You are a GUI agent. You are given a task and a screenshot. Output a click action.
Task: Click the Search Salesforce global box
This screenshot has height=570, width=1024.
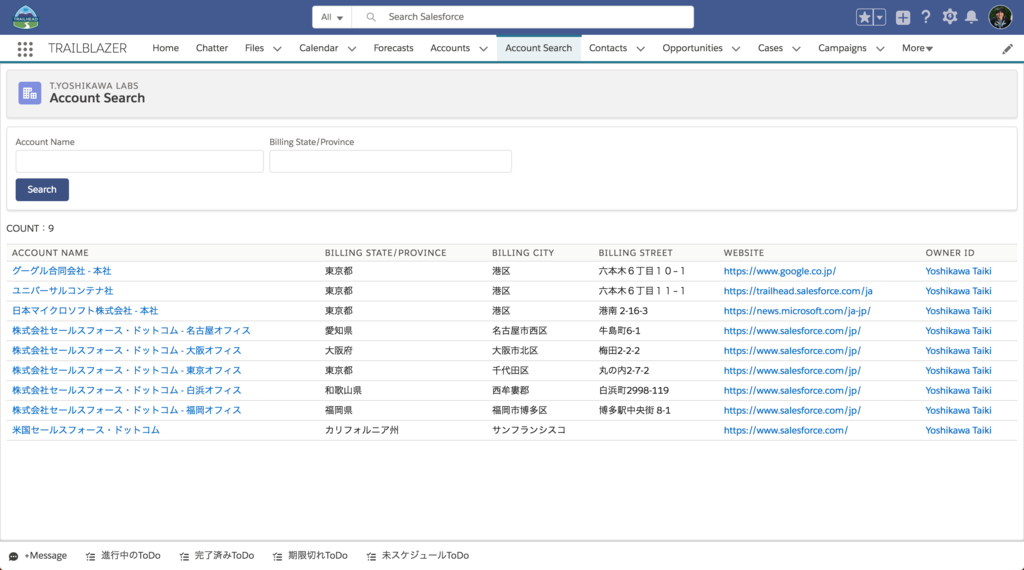[x=522, y=17]
